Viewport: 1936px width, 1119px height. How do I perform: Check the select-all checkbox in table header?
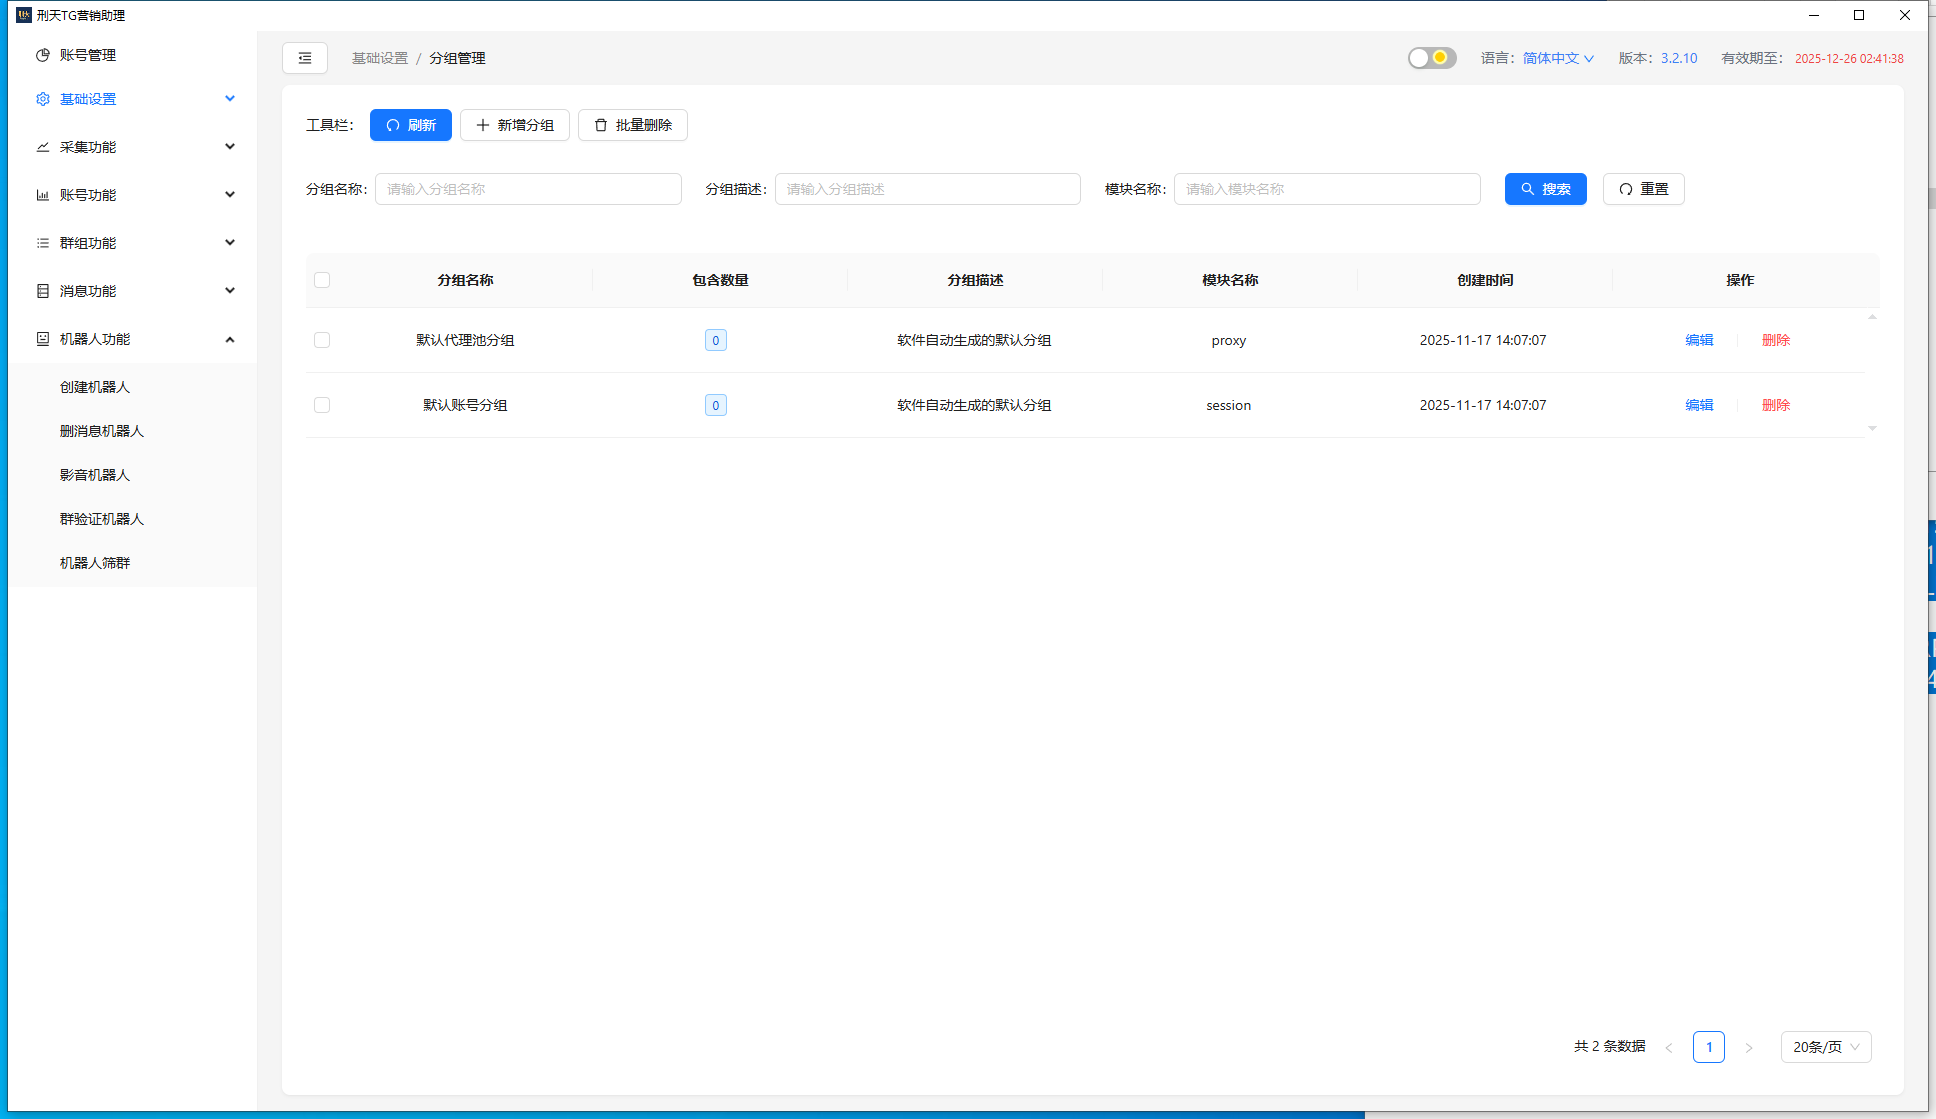(322, 280)
